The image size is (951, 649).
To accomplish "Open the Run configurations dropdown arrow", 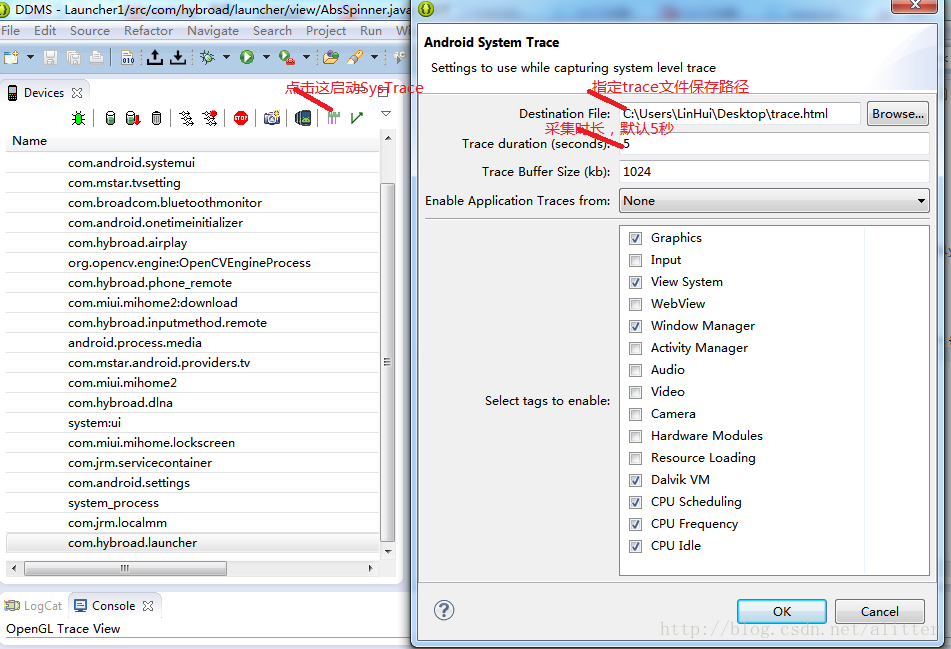I will 266,58.
